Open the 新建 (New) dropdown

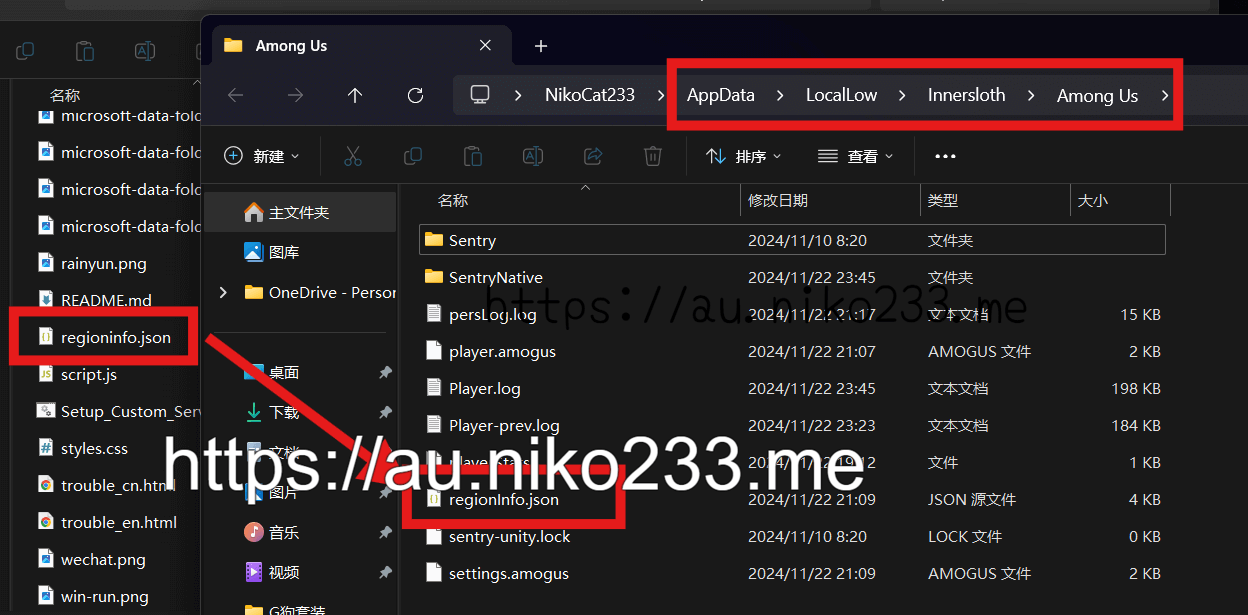[x=261, y=156]
